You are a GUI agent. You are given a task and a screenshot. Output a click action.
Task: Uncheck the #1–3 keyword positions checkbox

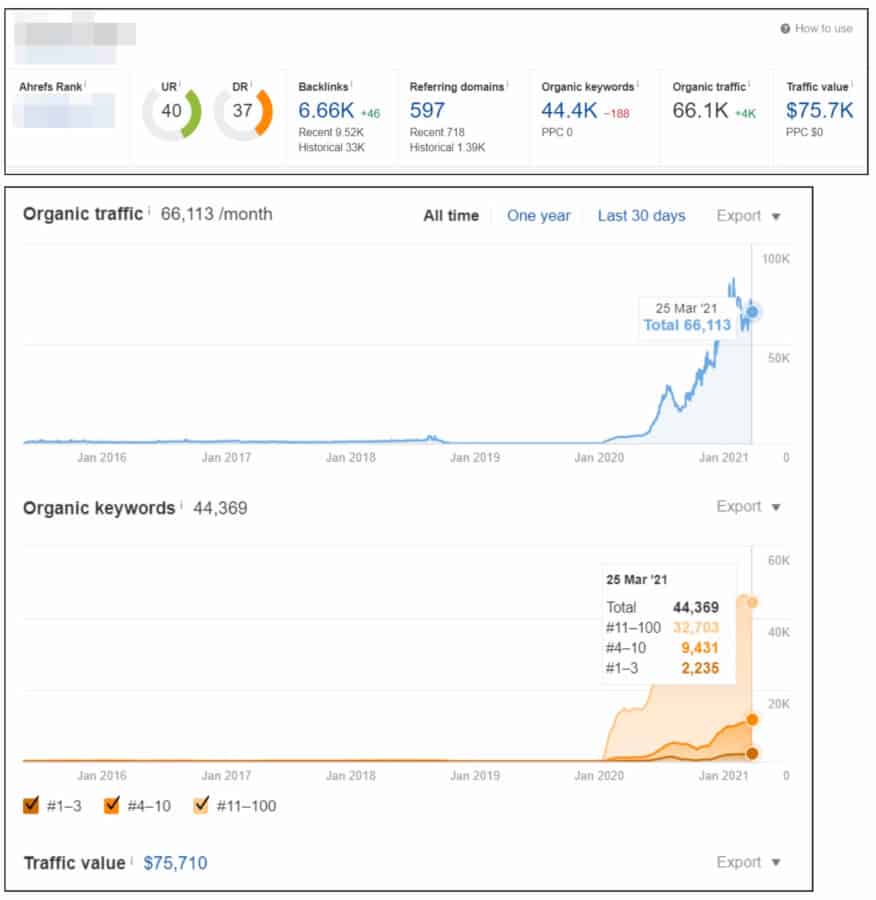pos(32,805)
